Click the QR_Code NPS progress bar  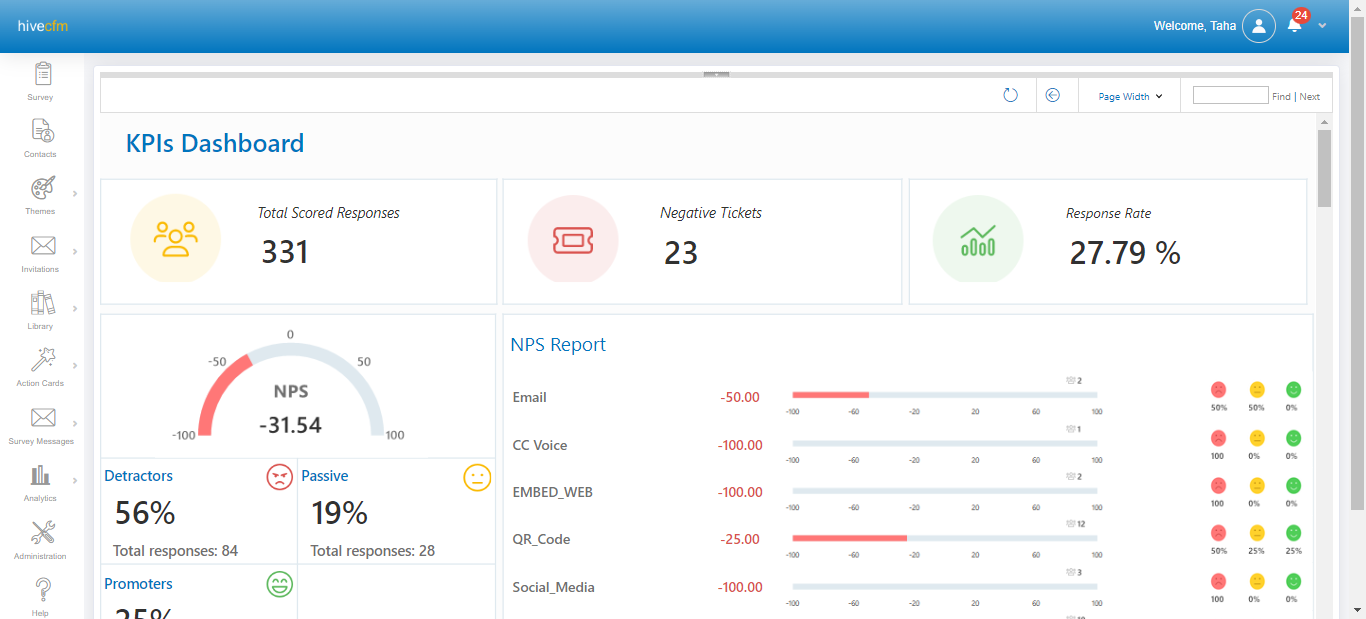(x=944, y=538)
